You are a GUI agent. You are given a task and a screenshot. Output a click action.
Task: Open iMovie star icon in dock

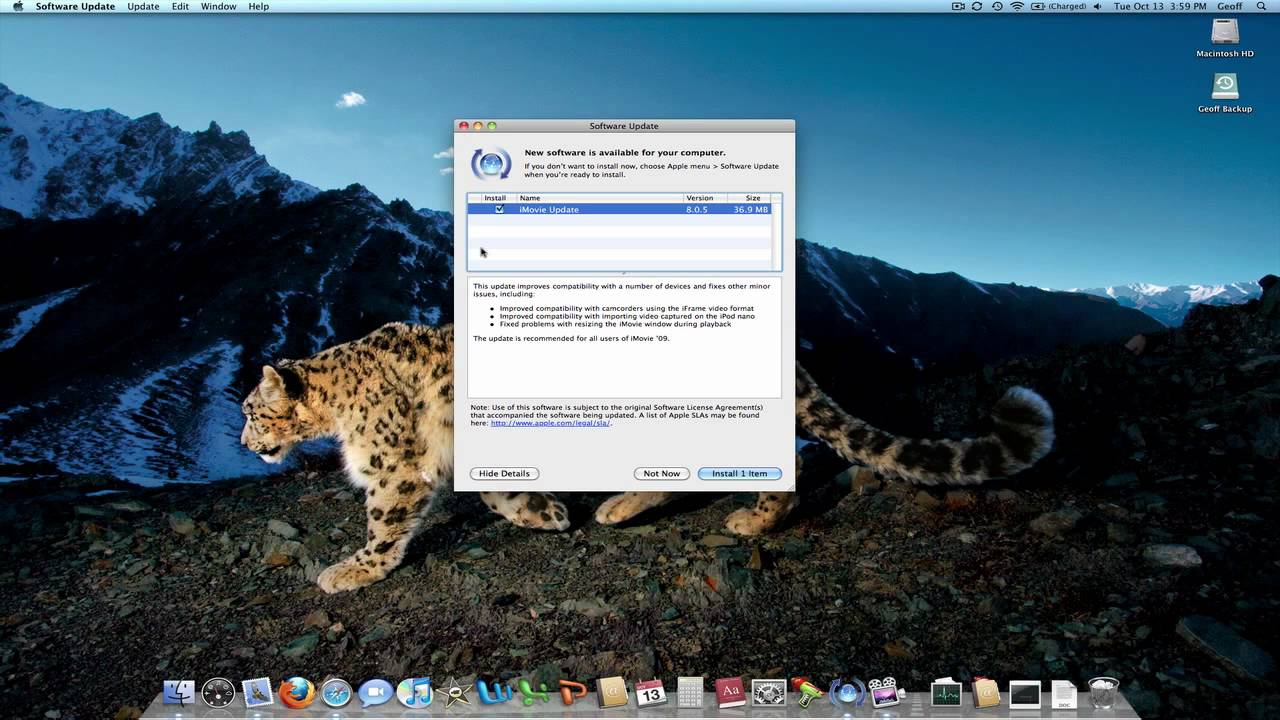(x=454, y=692)
